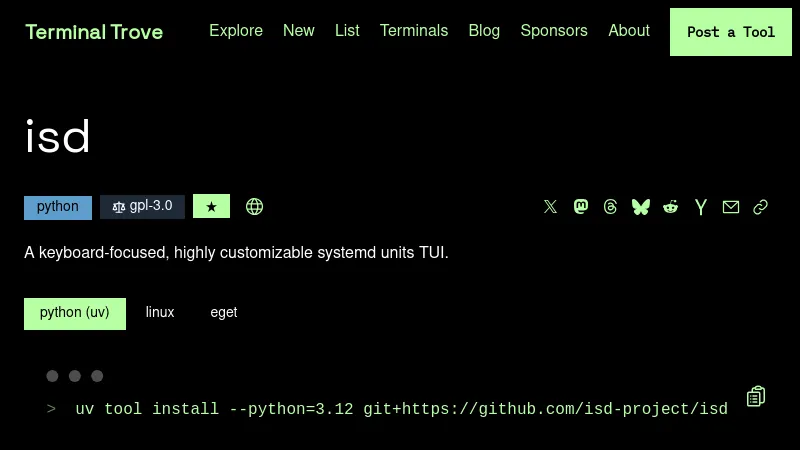Share the tool on X
This screenshot has width=800, height=450.
coord(550,207)
